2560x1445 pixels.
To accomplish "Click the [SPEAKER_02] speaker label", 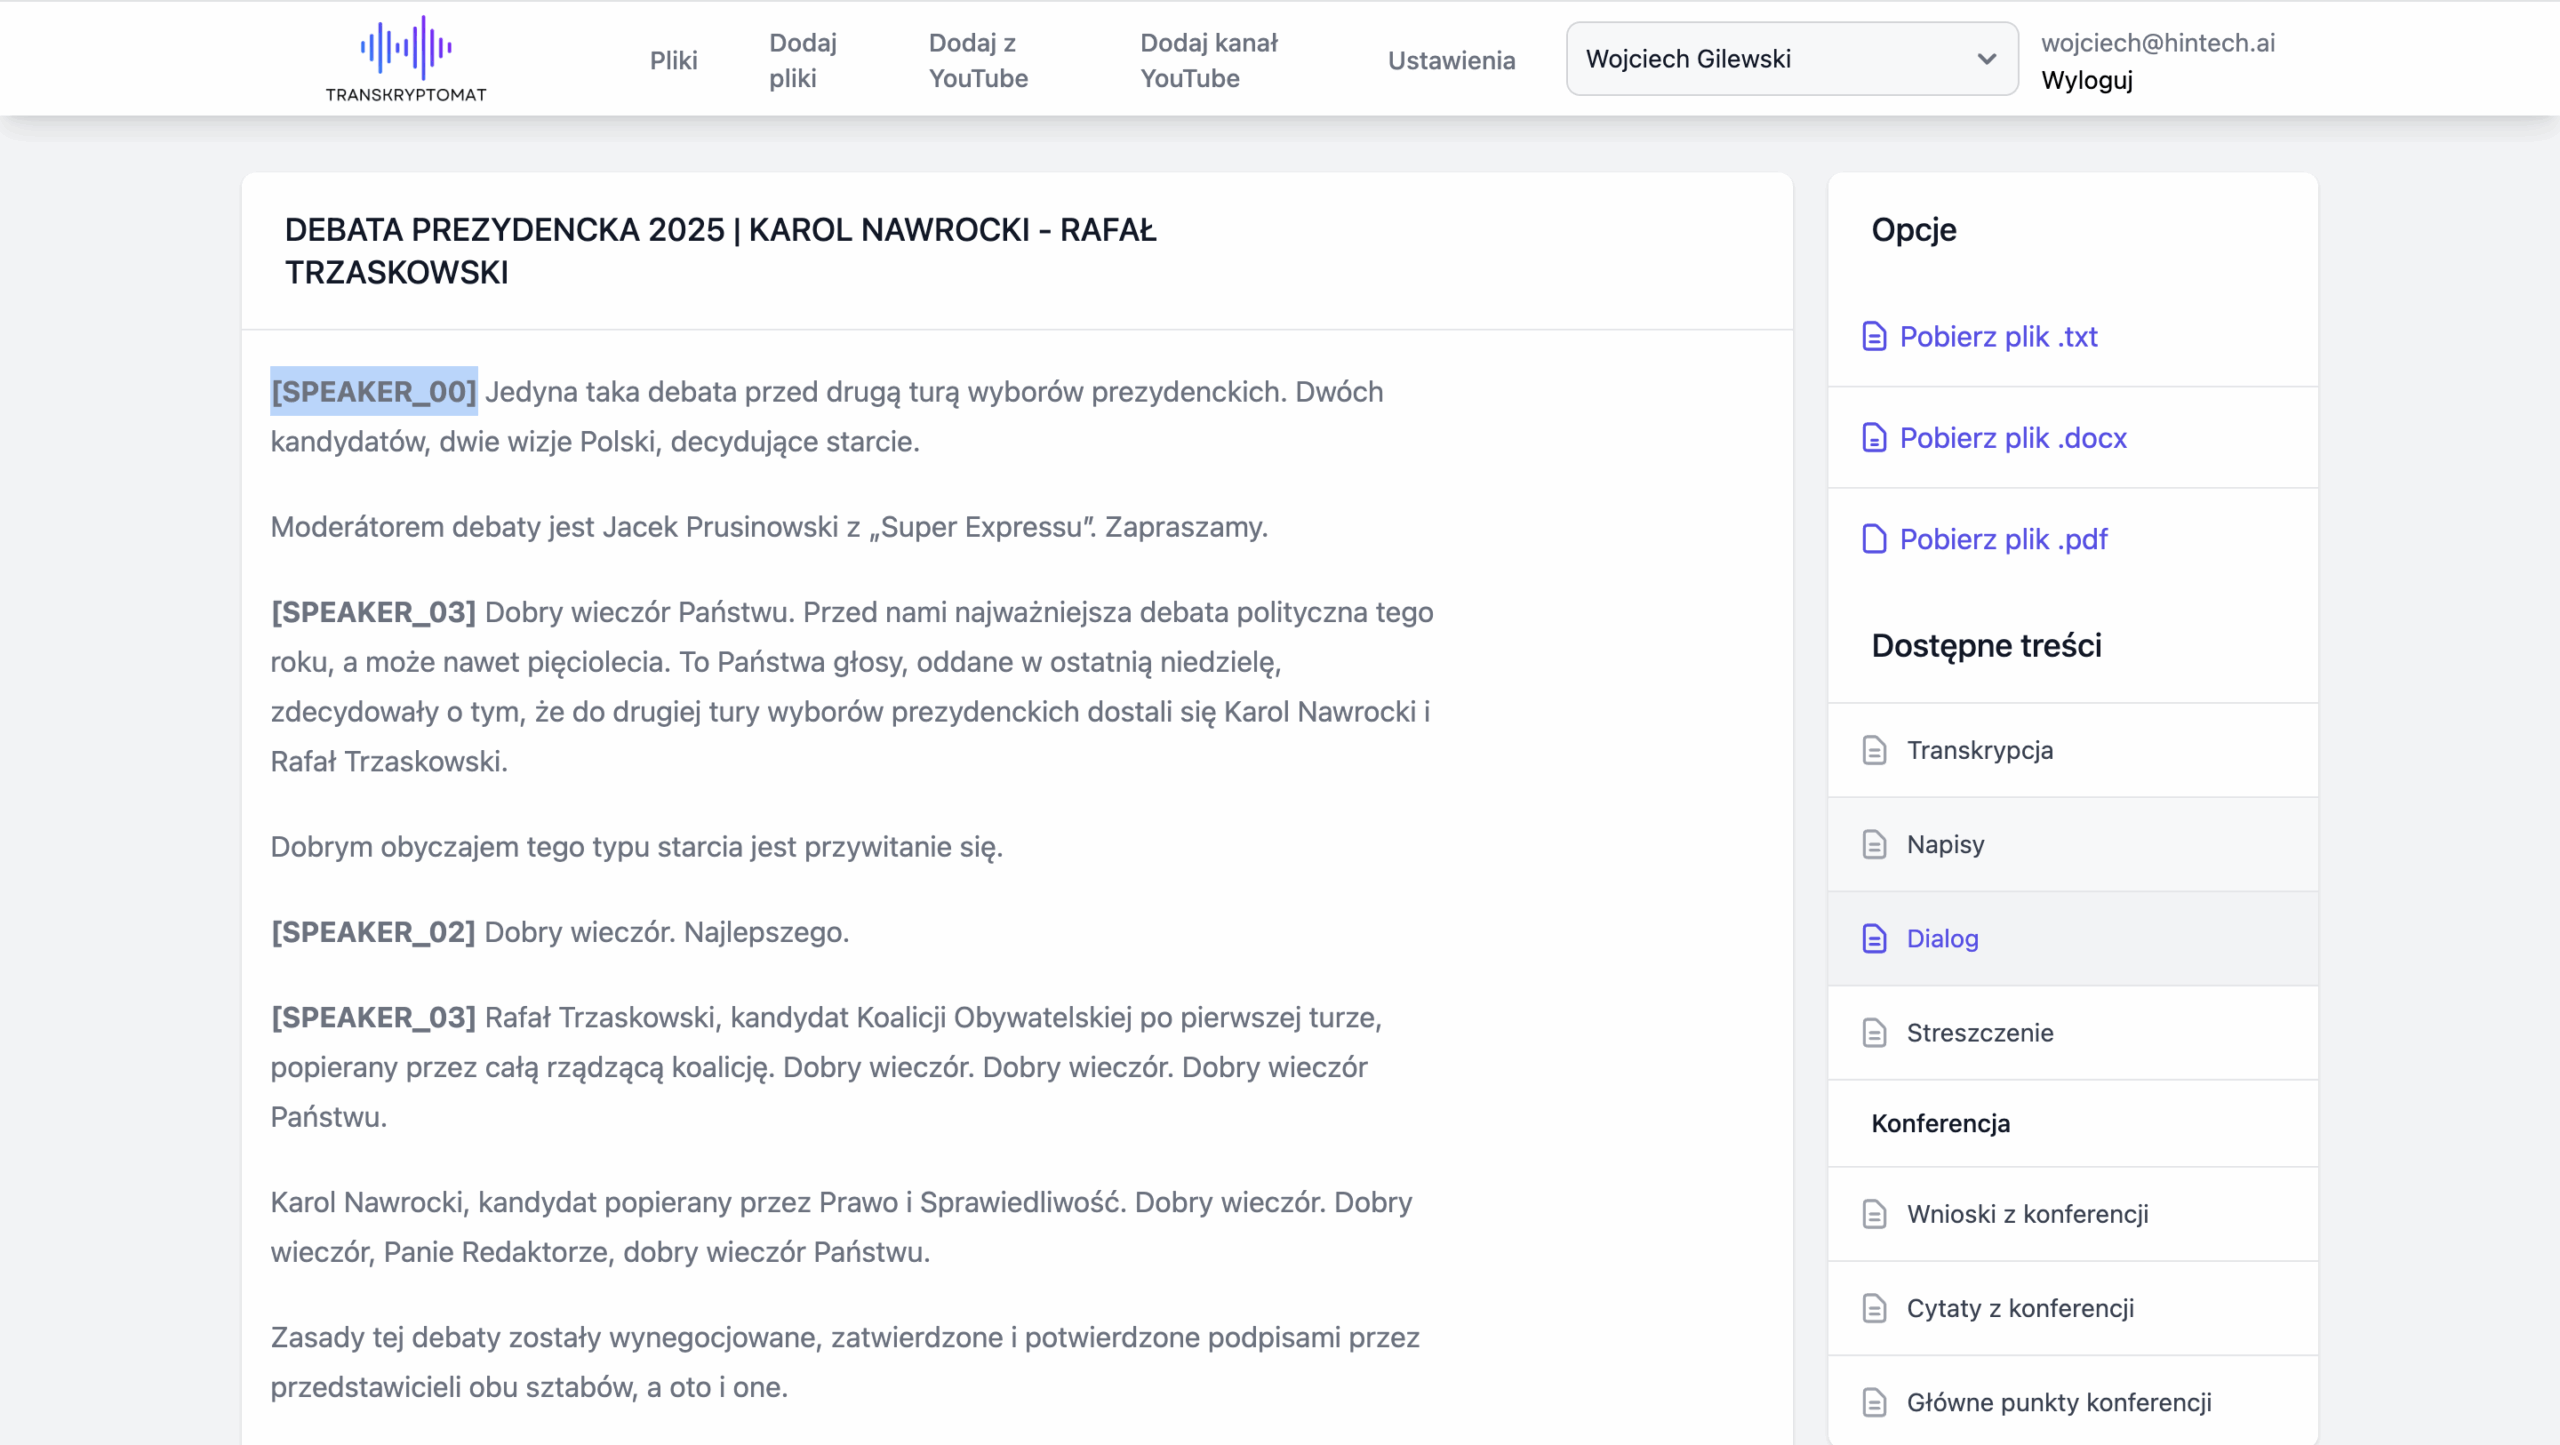I will point(373,932).
